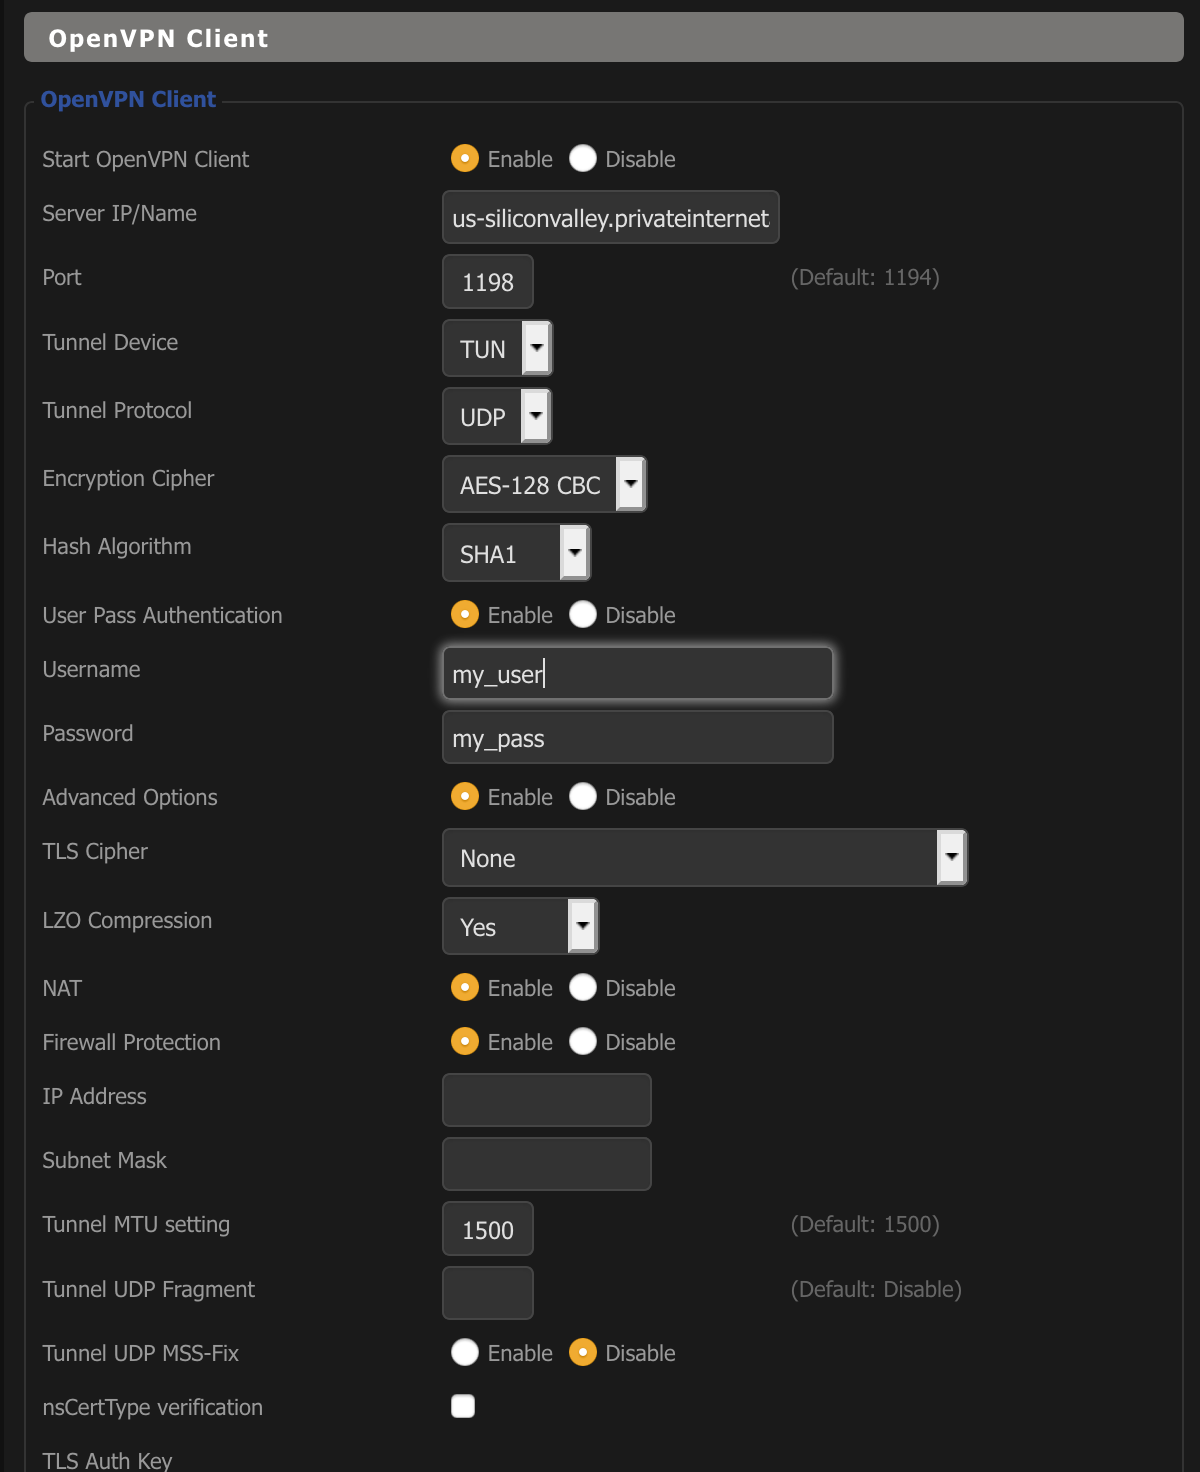The height and width of the screenshot is (1472, 1200).
Task: Disable Advanced Options radio button
Action: click(583, 797)
